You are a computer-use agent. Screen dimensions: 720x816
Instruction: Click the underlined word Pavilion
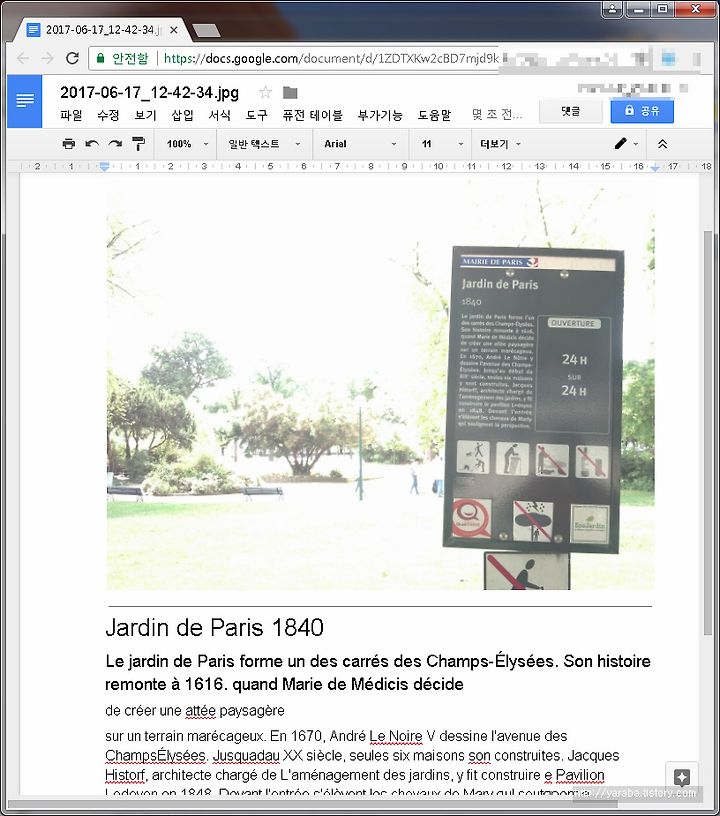580,775
